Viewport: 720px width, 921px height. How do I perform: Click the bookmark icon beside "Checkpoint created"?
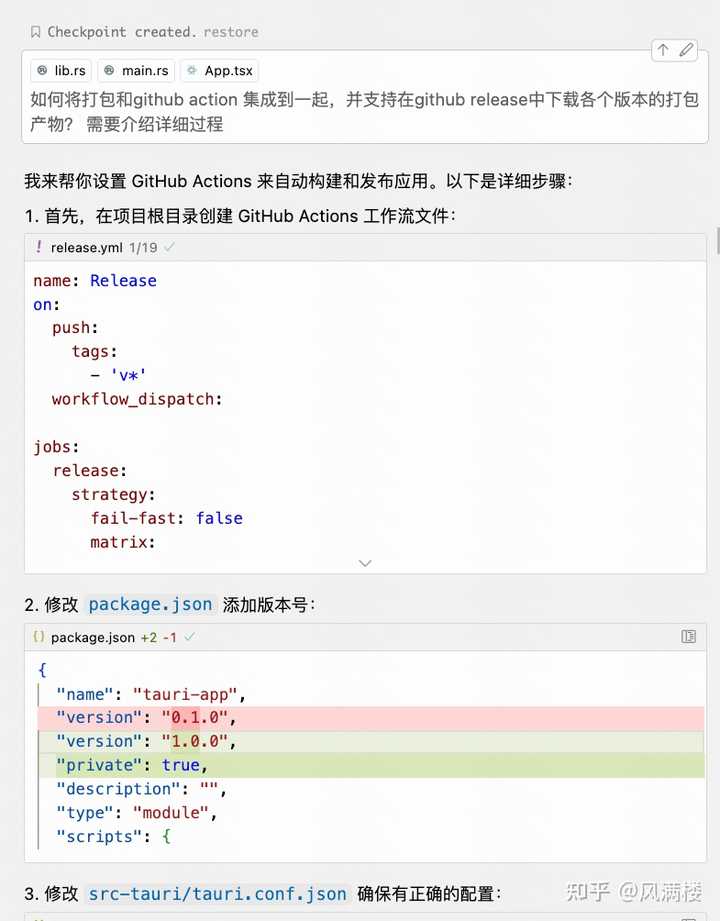[x=36, y=31]
